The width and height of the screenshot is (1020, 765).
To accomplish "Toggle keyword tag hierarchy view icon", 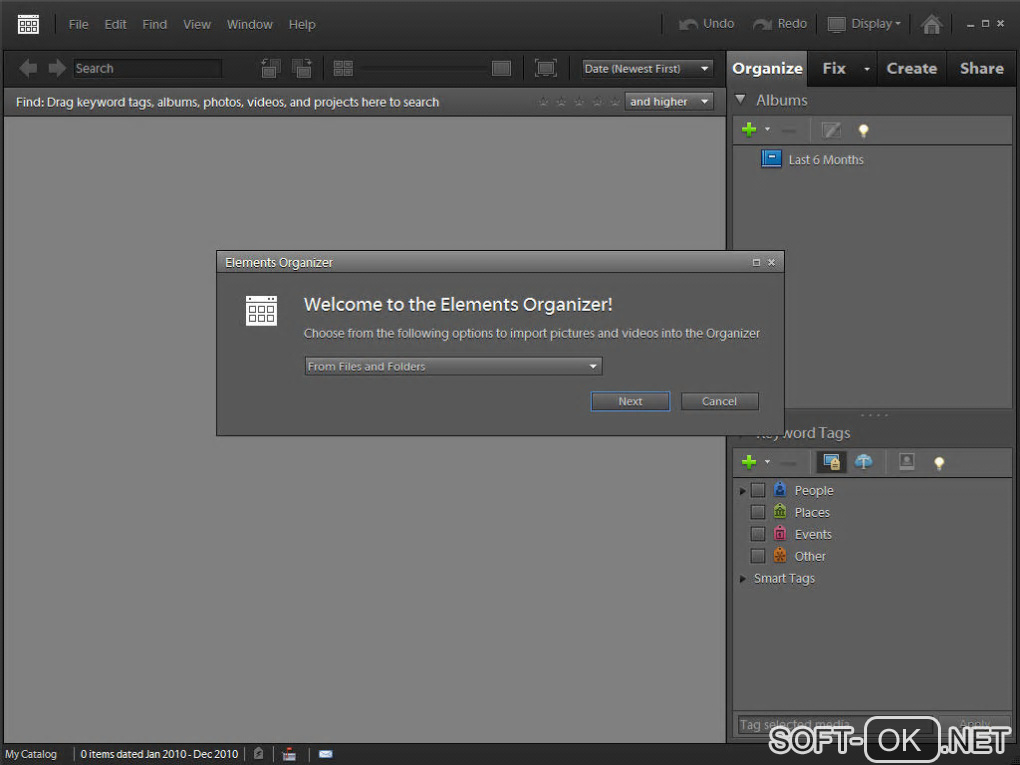I will (831, 462).
